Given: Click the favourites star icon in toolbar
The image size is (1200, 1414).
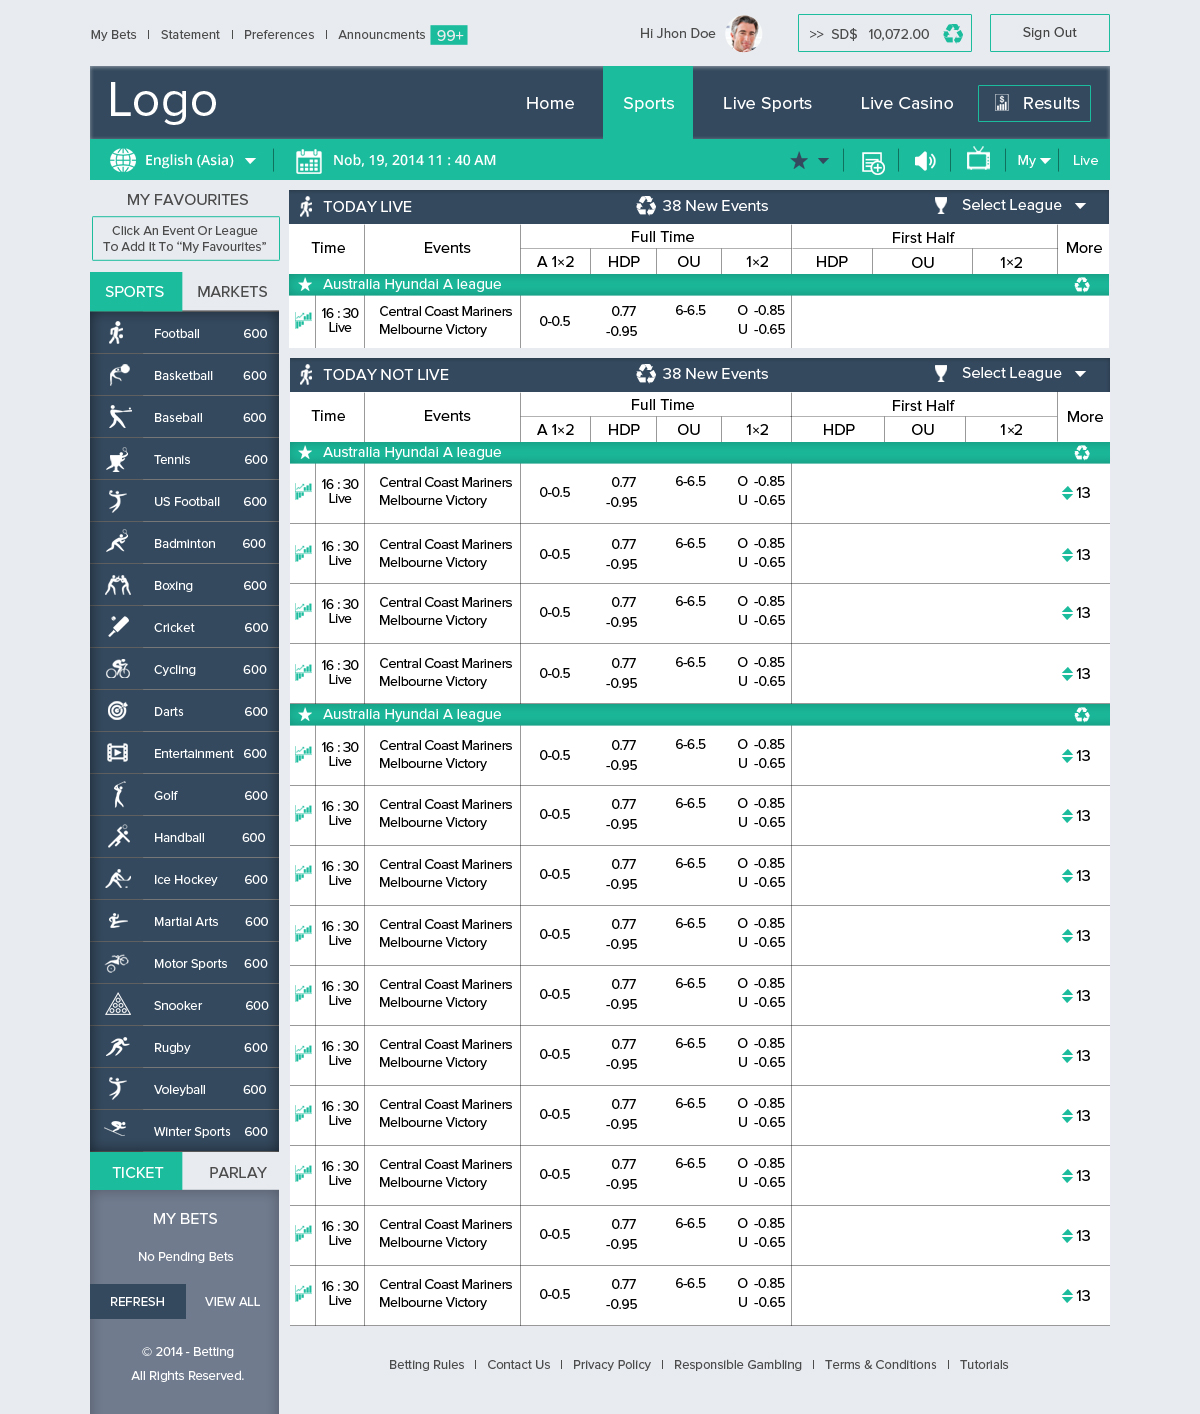Looking at the screenshot, I should pos(799,160).
